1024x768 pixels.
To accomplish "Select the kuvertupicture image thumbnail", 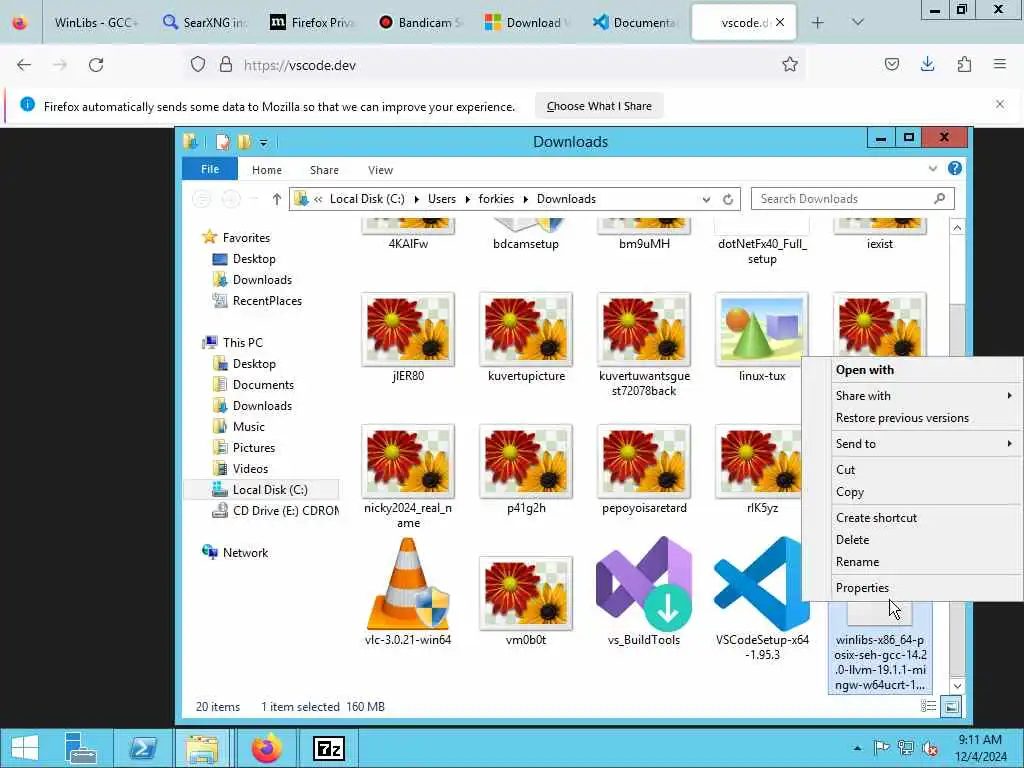I will [x=526, y=329].
